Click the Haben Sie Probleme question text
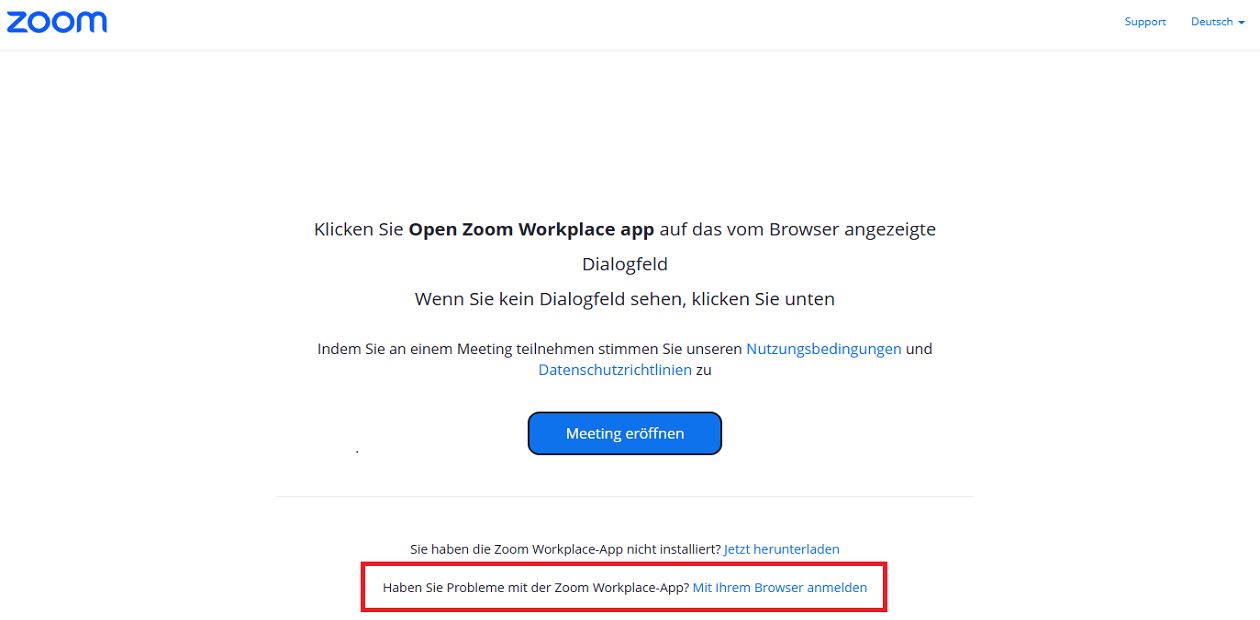 [536, 588]
